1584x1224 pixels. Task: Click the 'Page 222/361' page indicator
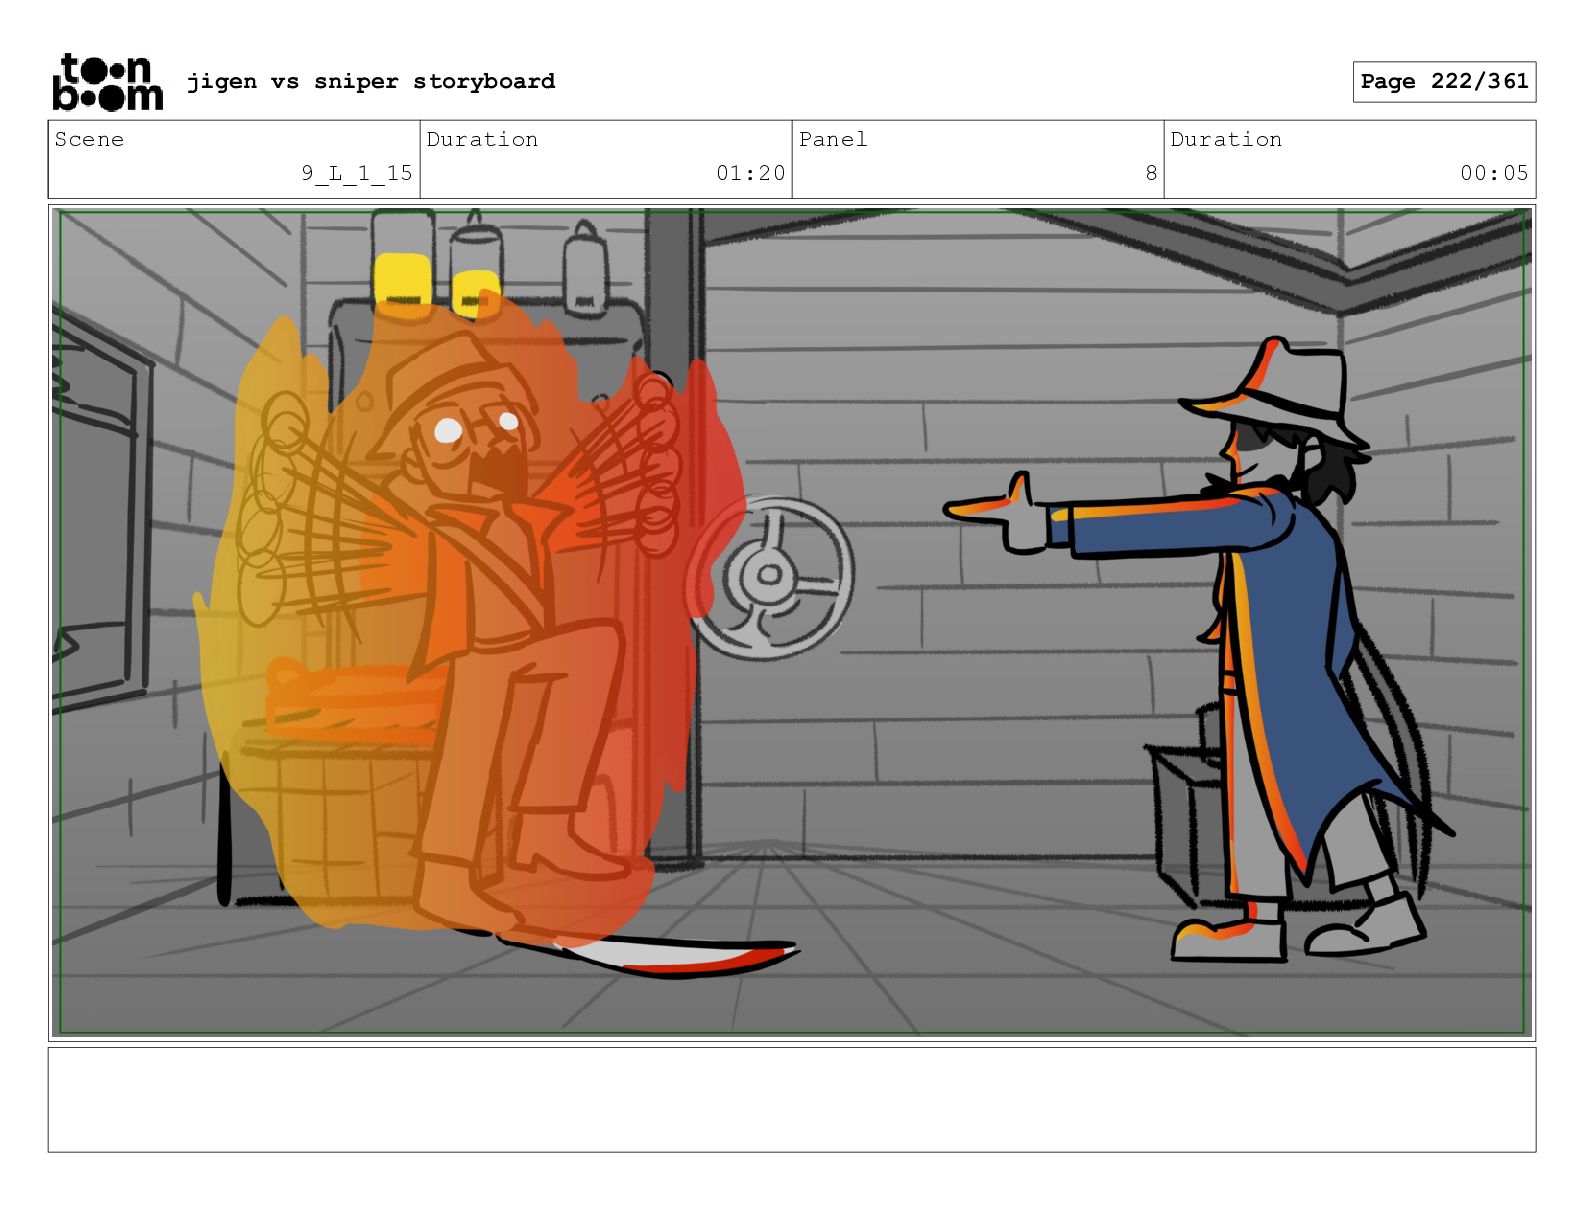point(1444,82)
